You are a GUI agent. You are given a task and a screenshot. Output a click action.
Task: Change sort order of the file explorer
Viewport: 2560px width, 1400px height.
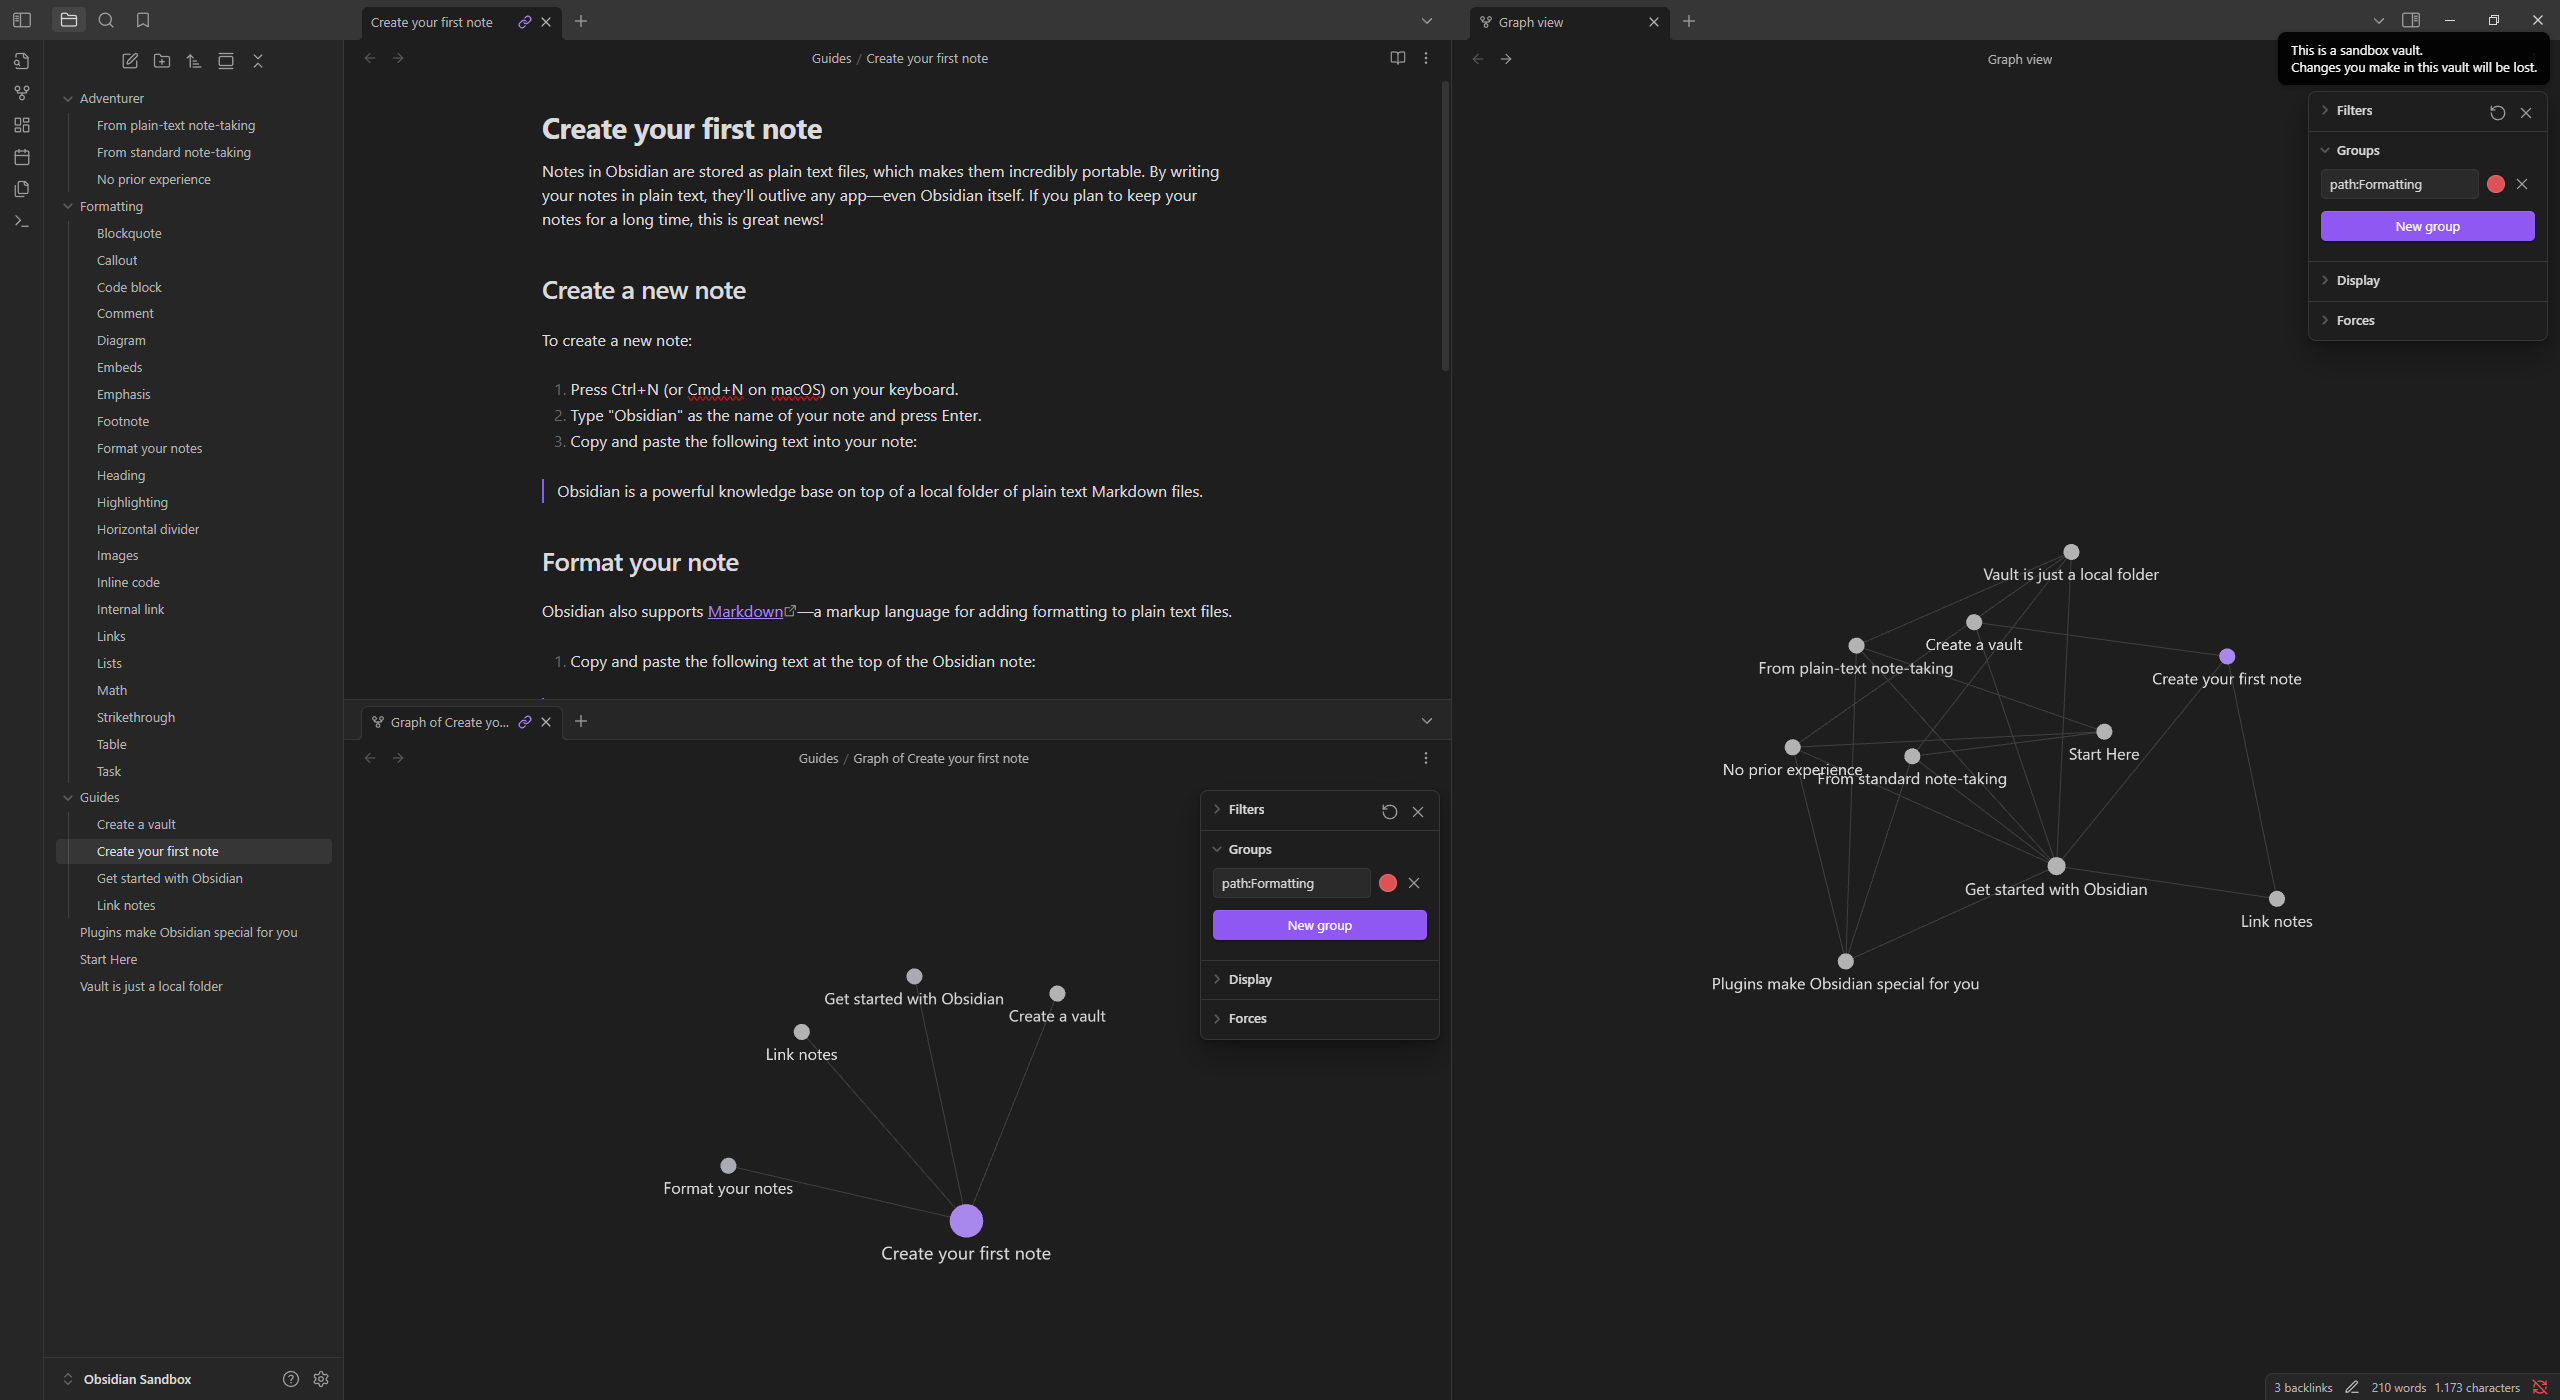(194, 60)
